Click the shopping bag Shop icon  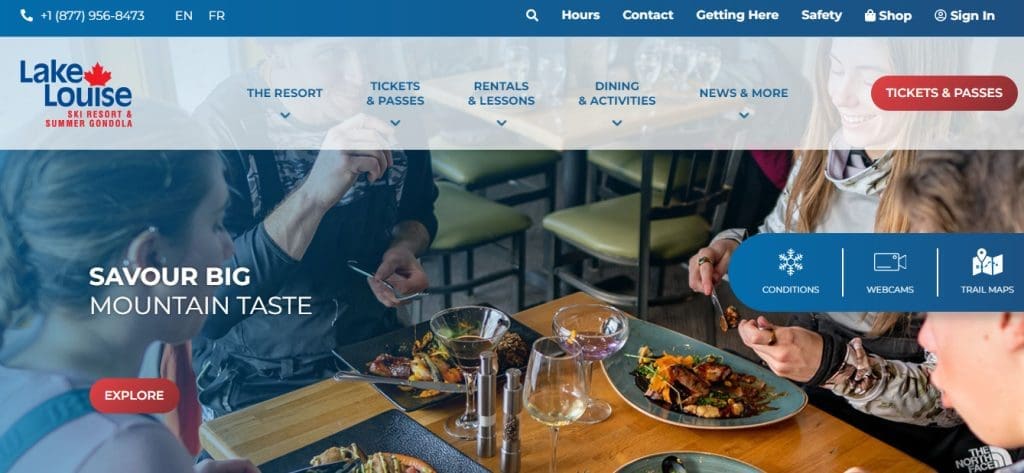(870, 16)
